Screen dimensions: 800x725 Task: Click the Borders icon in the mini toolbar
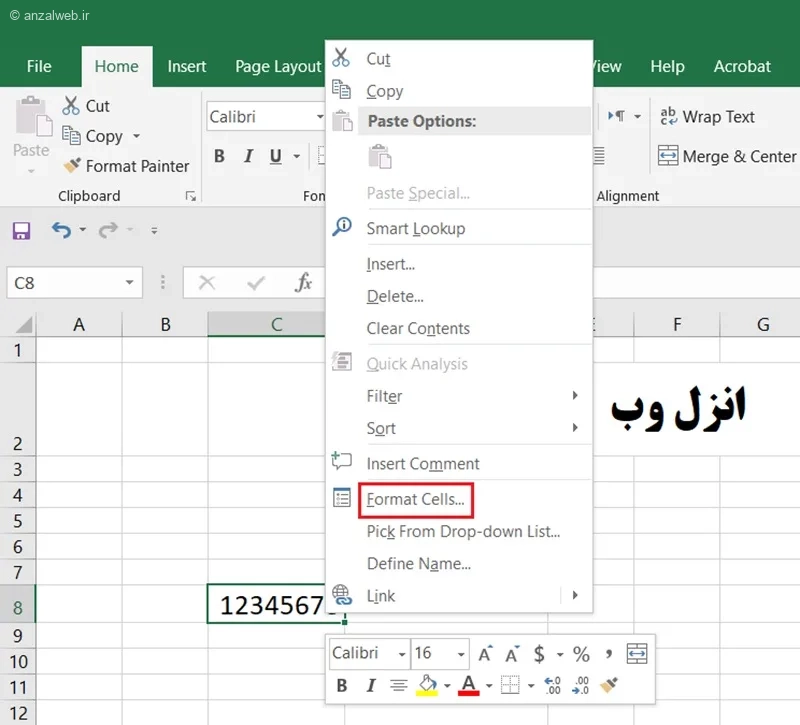pyautogui.click(x=510, y=685)
